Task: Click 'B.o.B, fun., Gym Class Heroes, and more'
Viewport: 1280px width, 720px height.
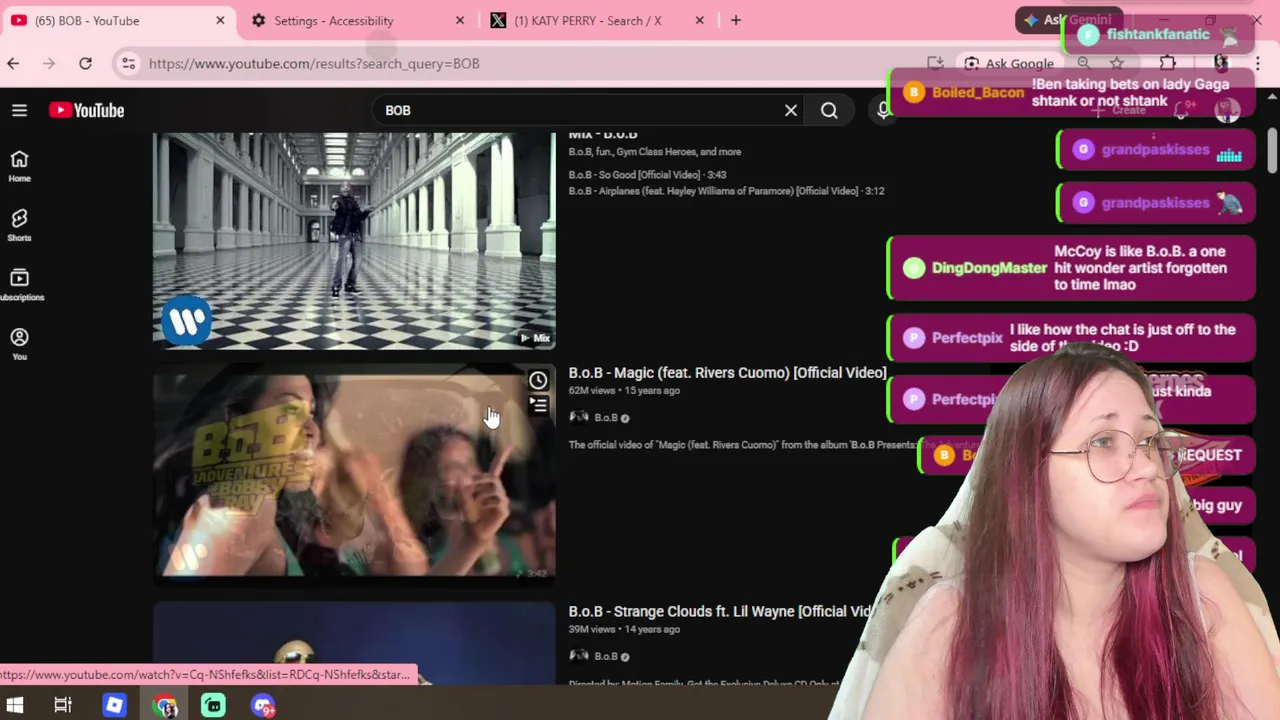Action: 655,152
